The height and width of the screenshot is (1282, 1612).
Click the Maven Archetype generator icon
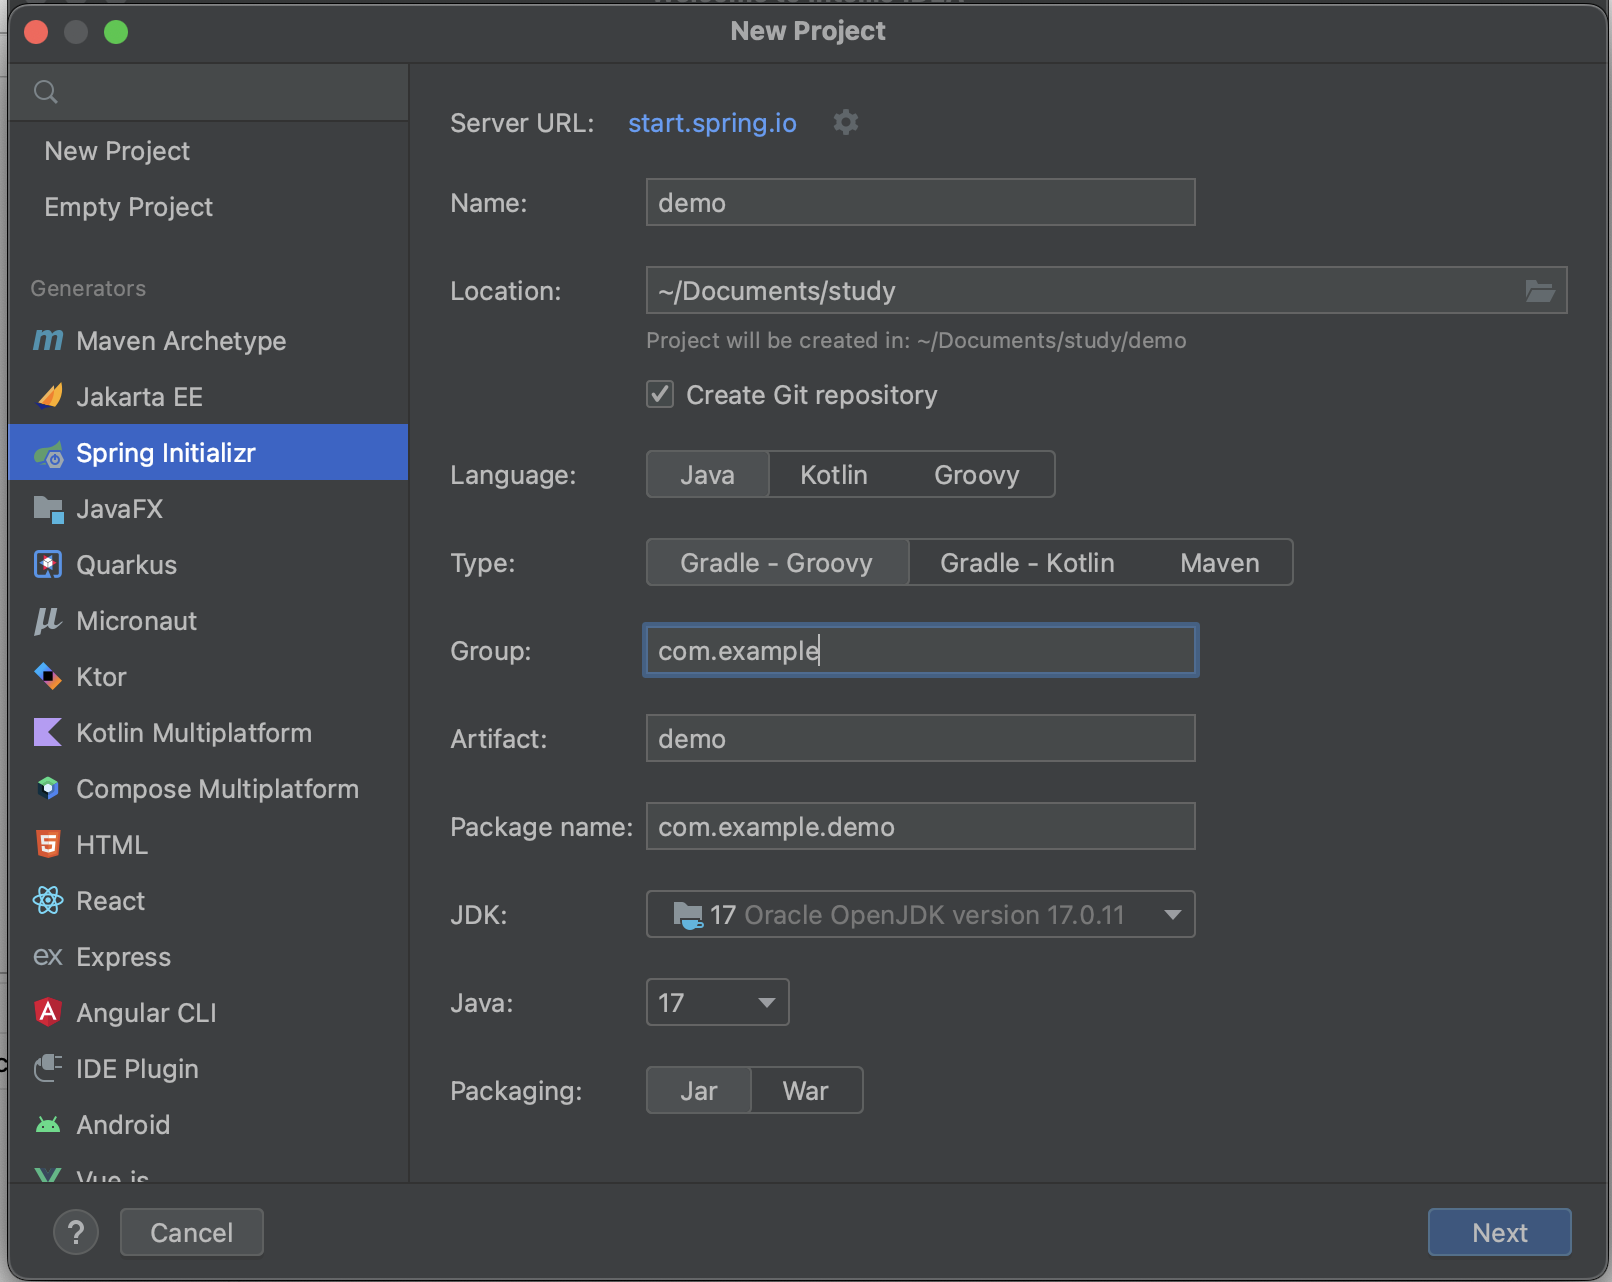48,341
